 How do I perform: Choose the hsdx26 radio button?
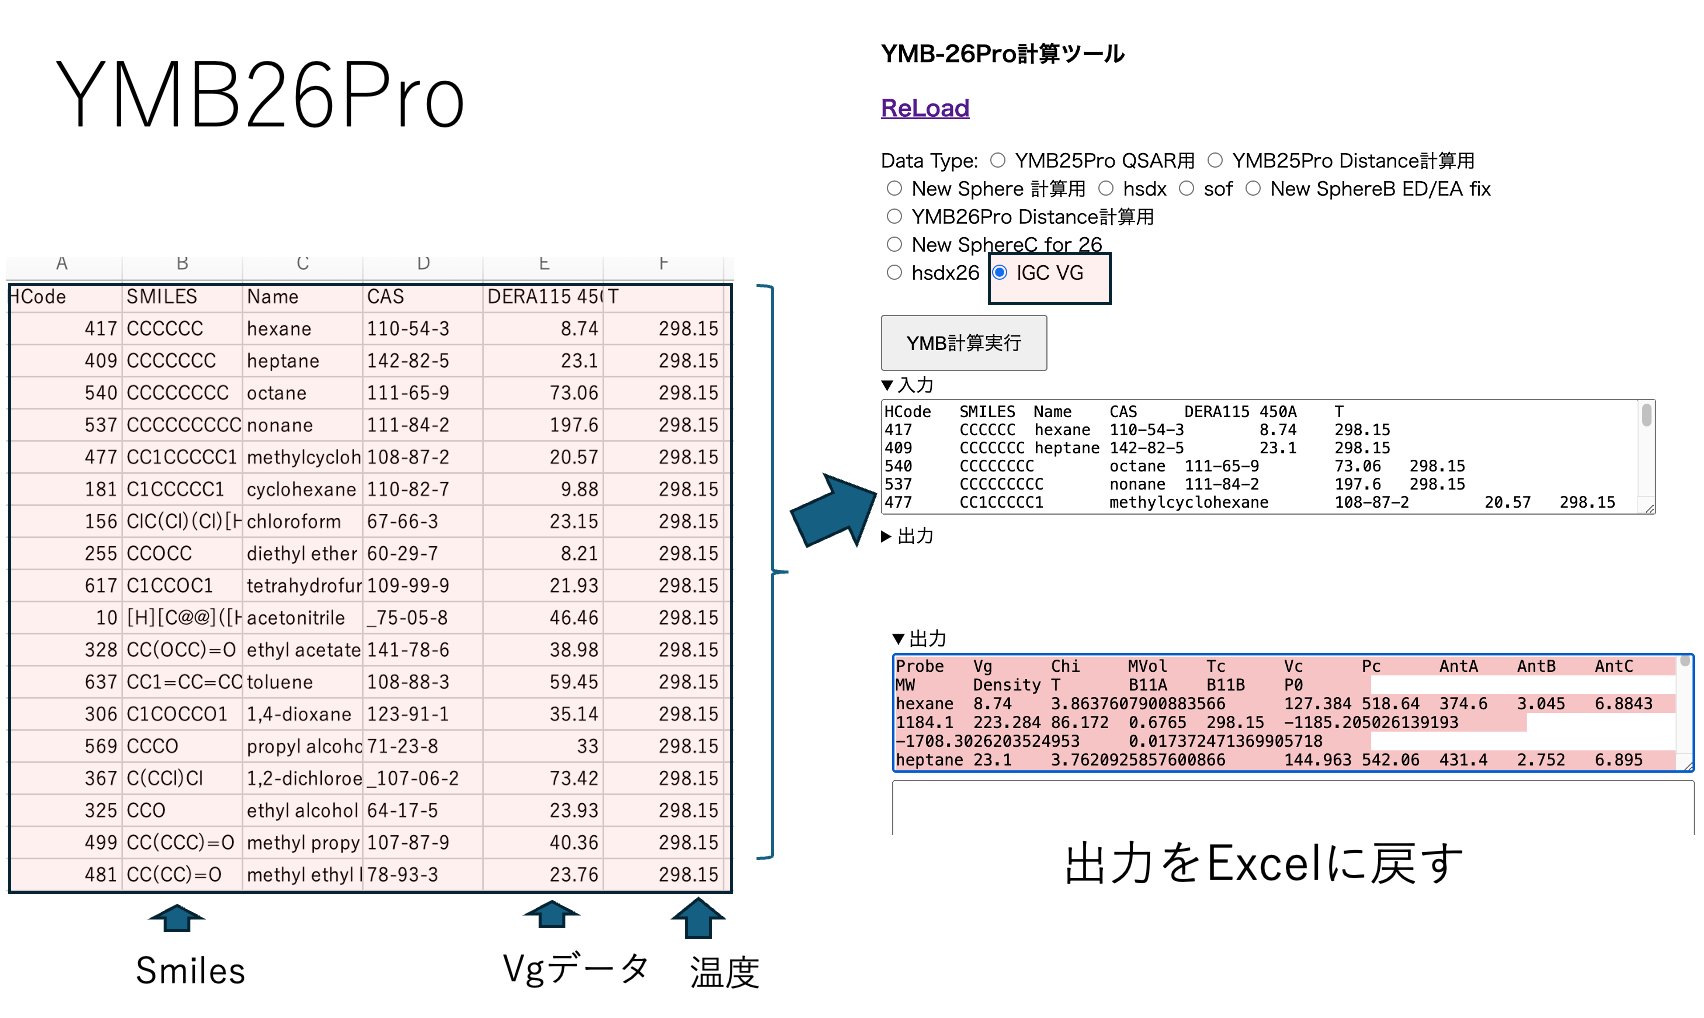coord(894,273)
